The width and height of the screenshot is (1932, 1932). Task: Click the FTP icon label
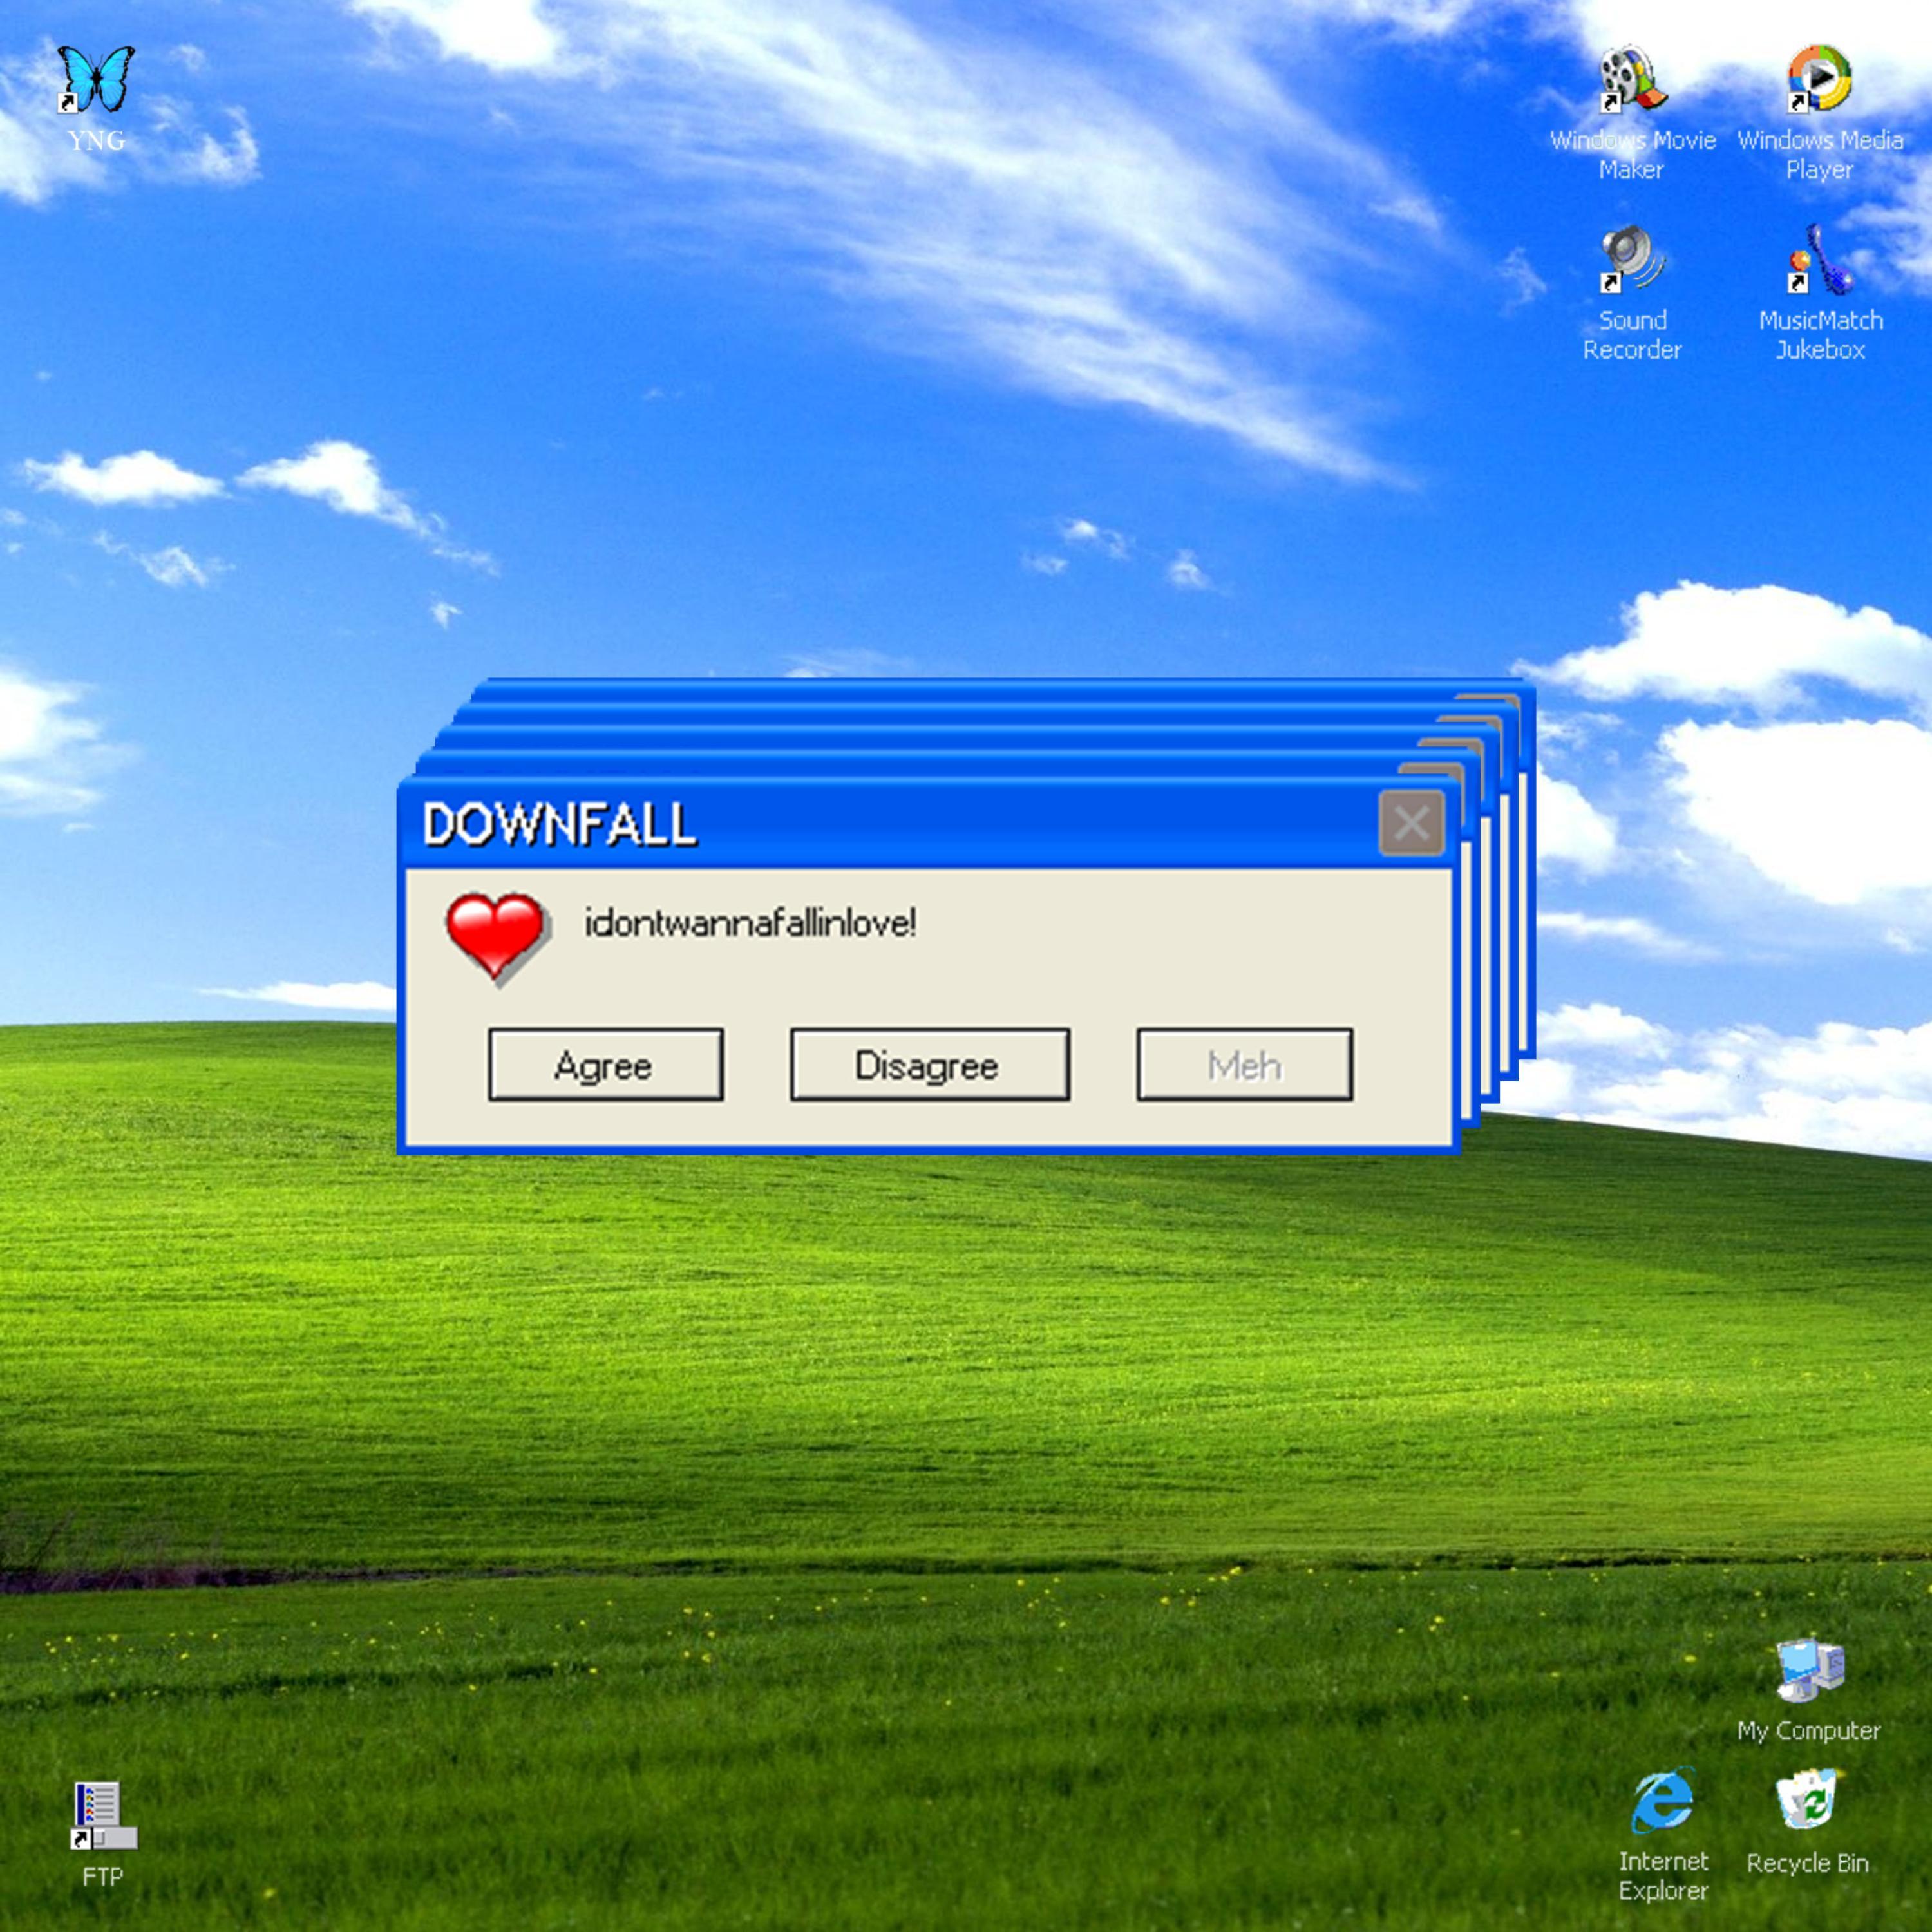[103, 1877]
